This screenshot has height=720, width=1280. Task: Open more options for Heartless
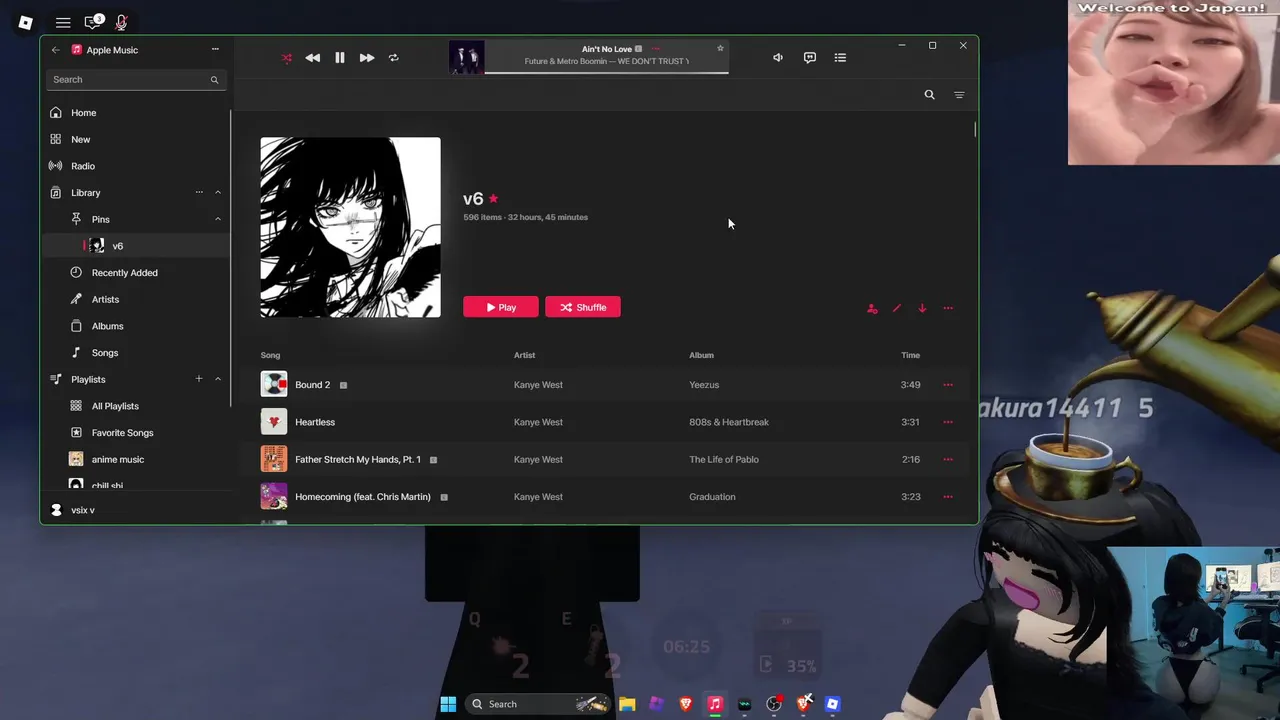point(948,422)
